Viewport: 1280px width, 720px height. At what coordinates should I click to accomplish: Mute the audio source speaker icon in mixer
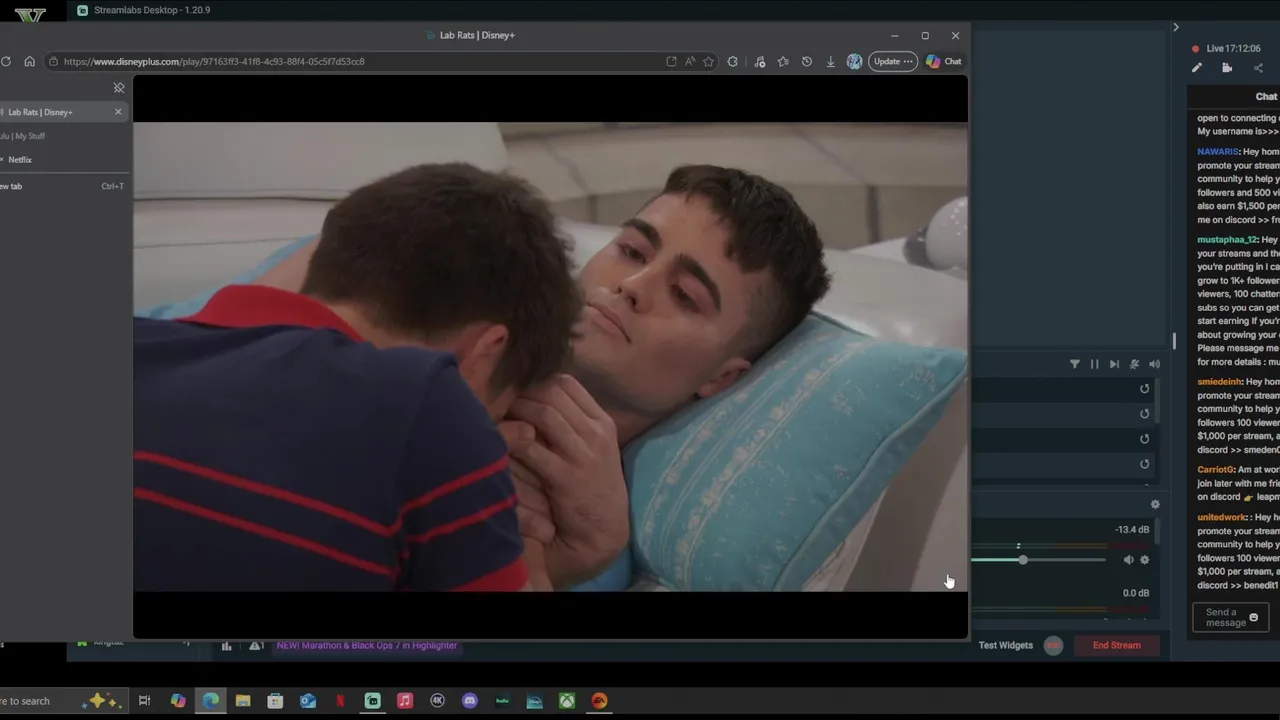1128,560
